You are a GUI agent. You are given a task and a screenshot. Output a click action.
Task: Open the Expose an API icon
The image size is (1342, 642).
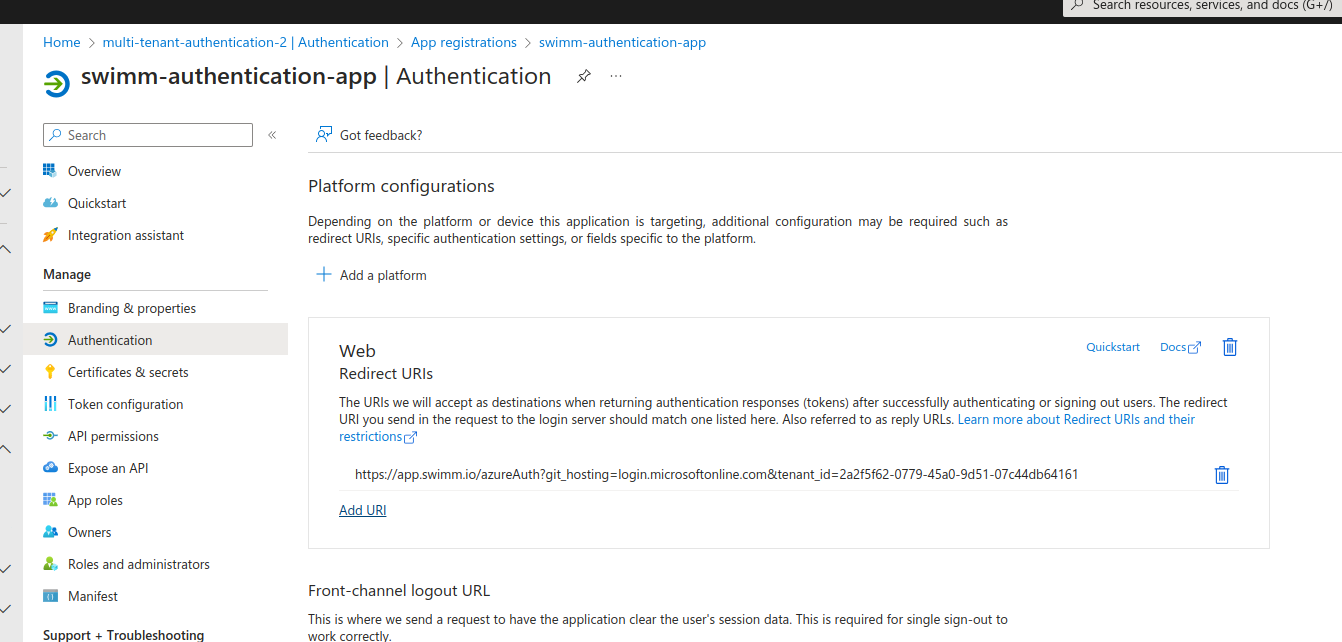[x=50, y=468]
